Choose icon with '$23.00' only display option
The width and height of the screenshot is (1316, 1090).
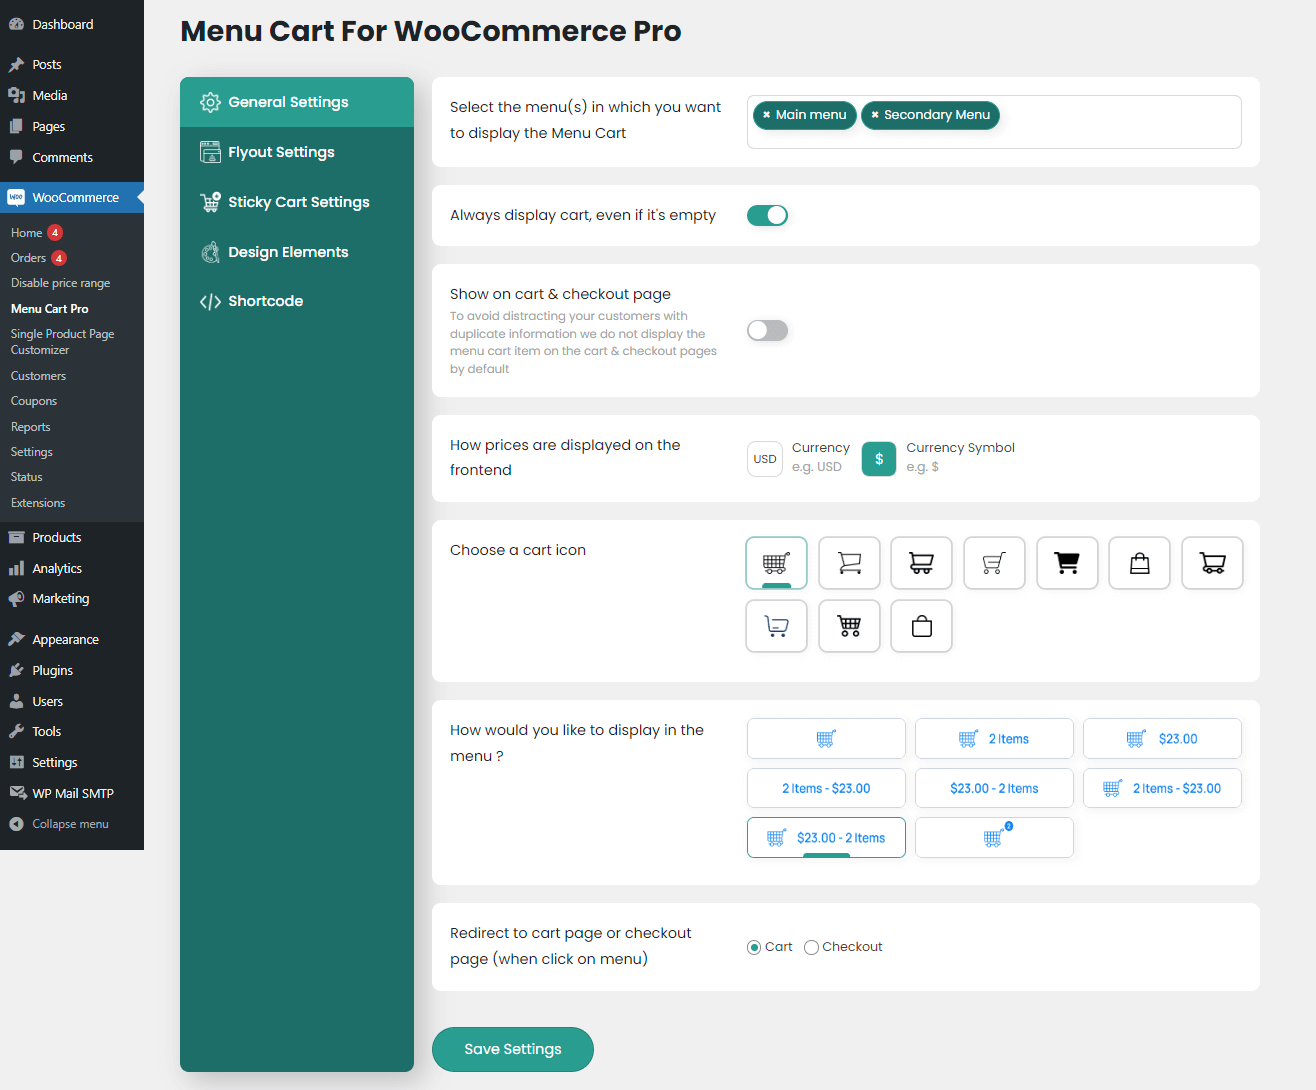pyautogui.click(x=1162, y=739)
